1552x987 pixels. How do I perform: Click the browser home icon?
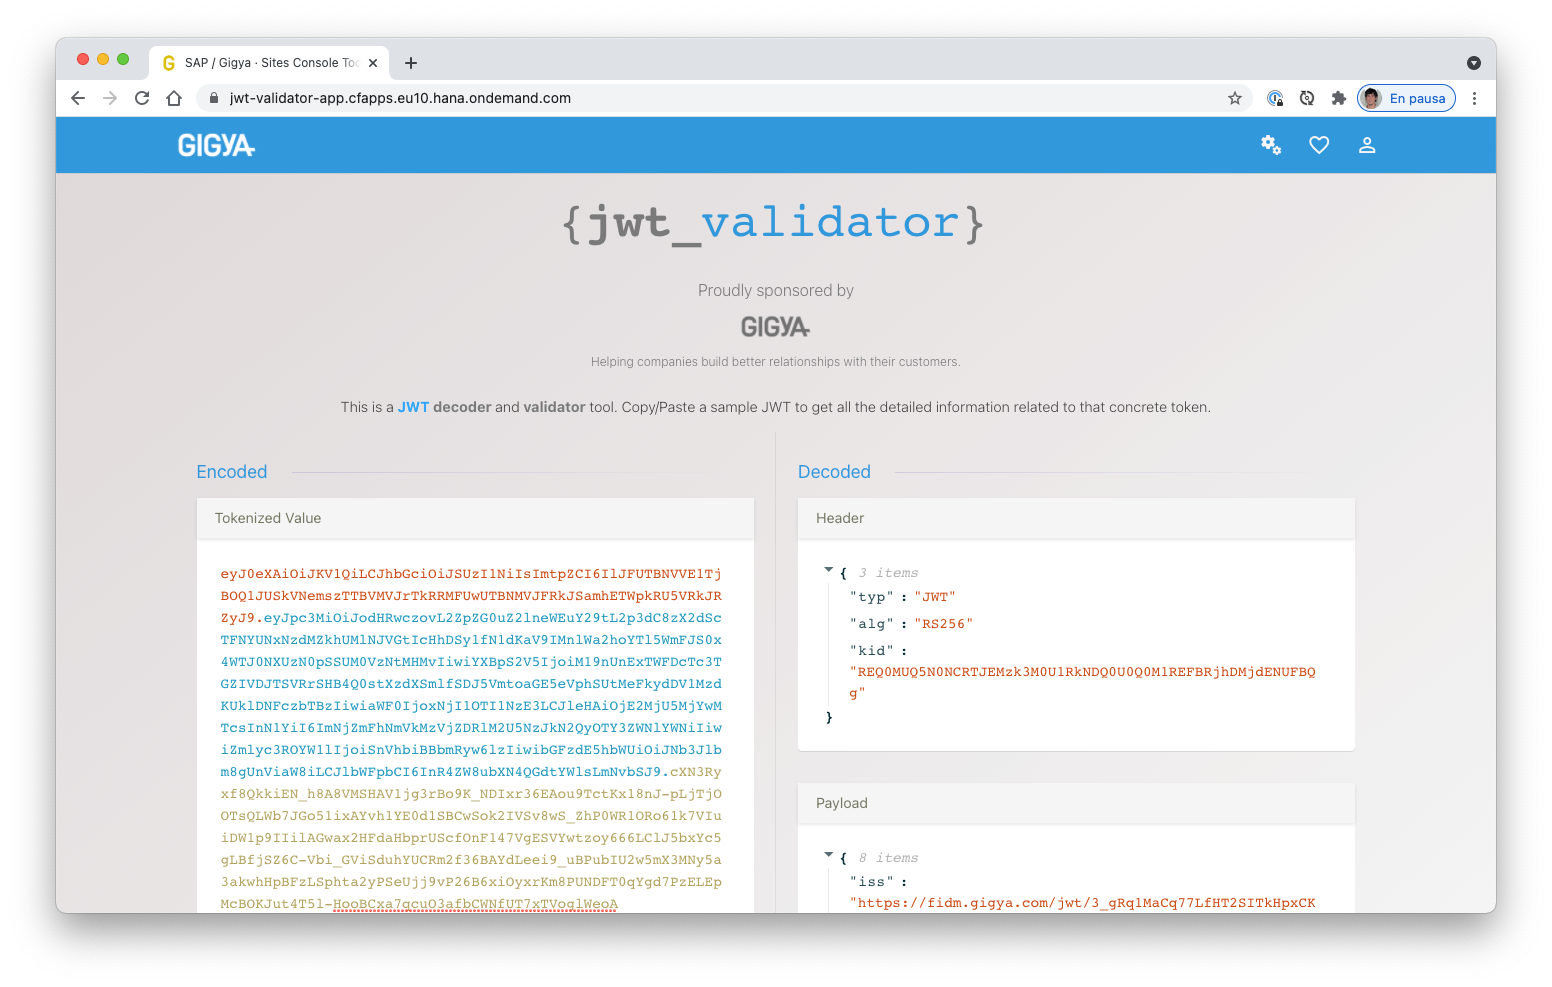[x=174, y=98]
